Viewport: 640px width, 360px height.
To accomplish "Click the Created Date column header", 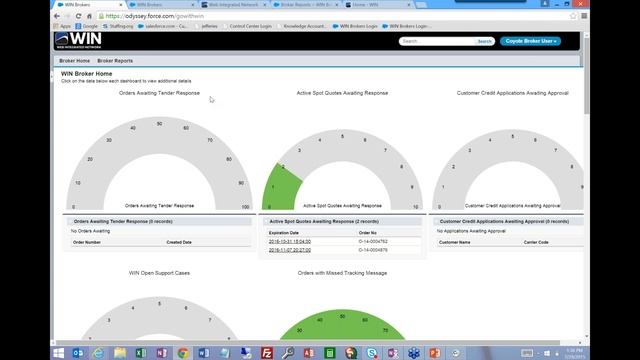I will coord(179,242).
